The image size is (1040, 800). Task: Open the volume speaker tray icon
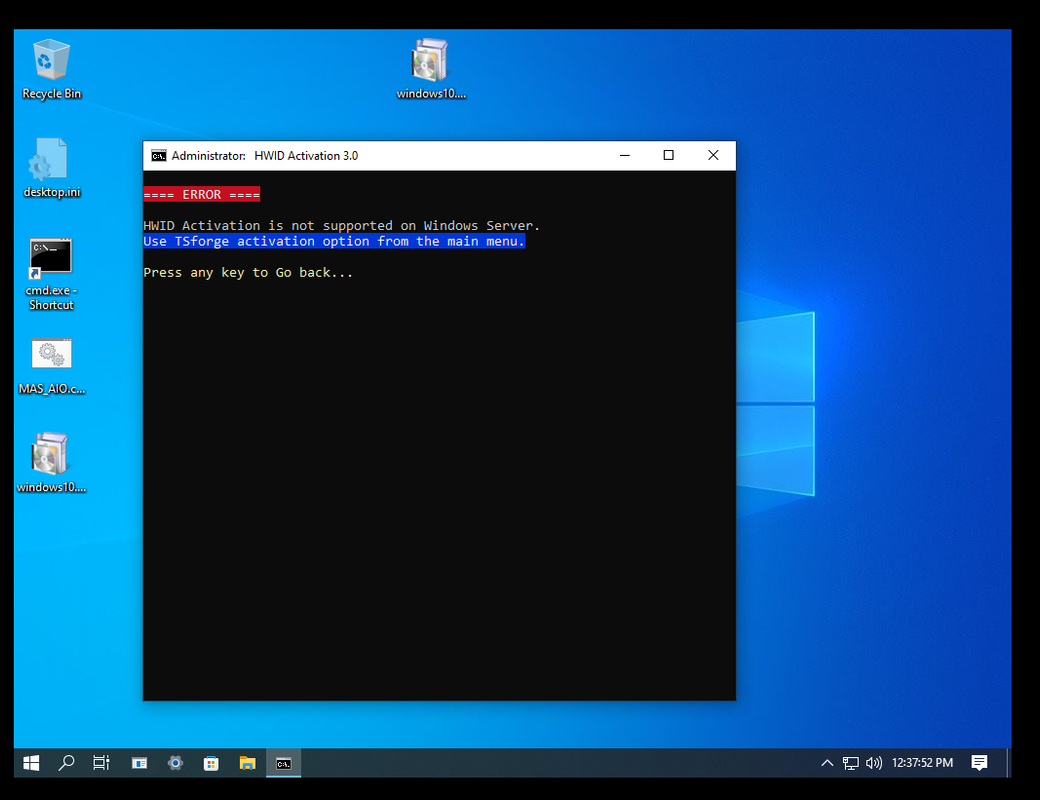[874, 763]
